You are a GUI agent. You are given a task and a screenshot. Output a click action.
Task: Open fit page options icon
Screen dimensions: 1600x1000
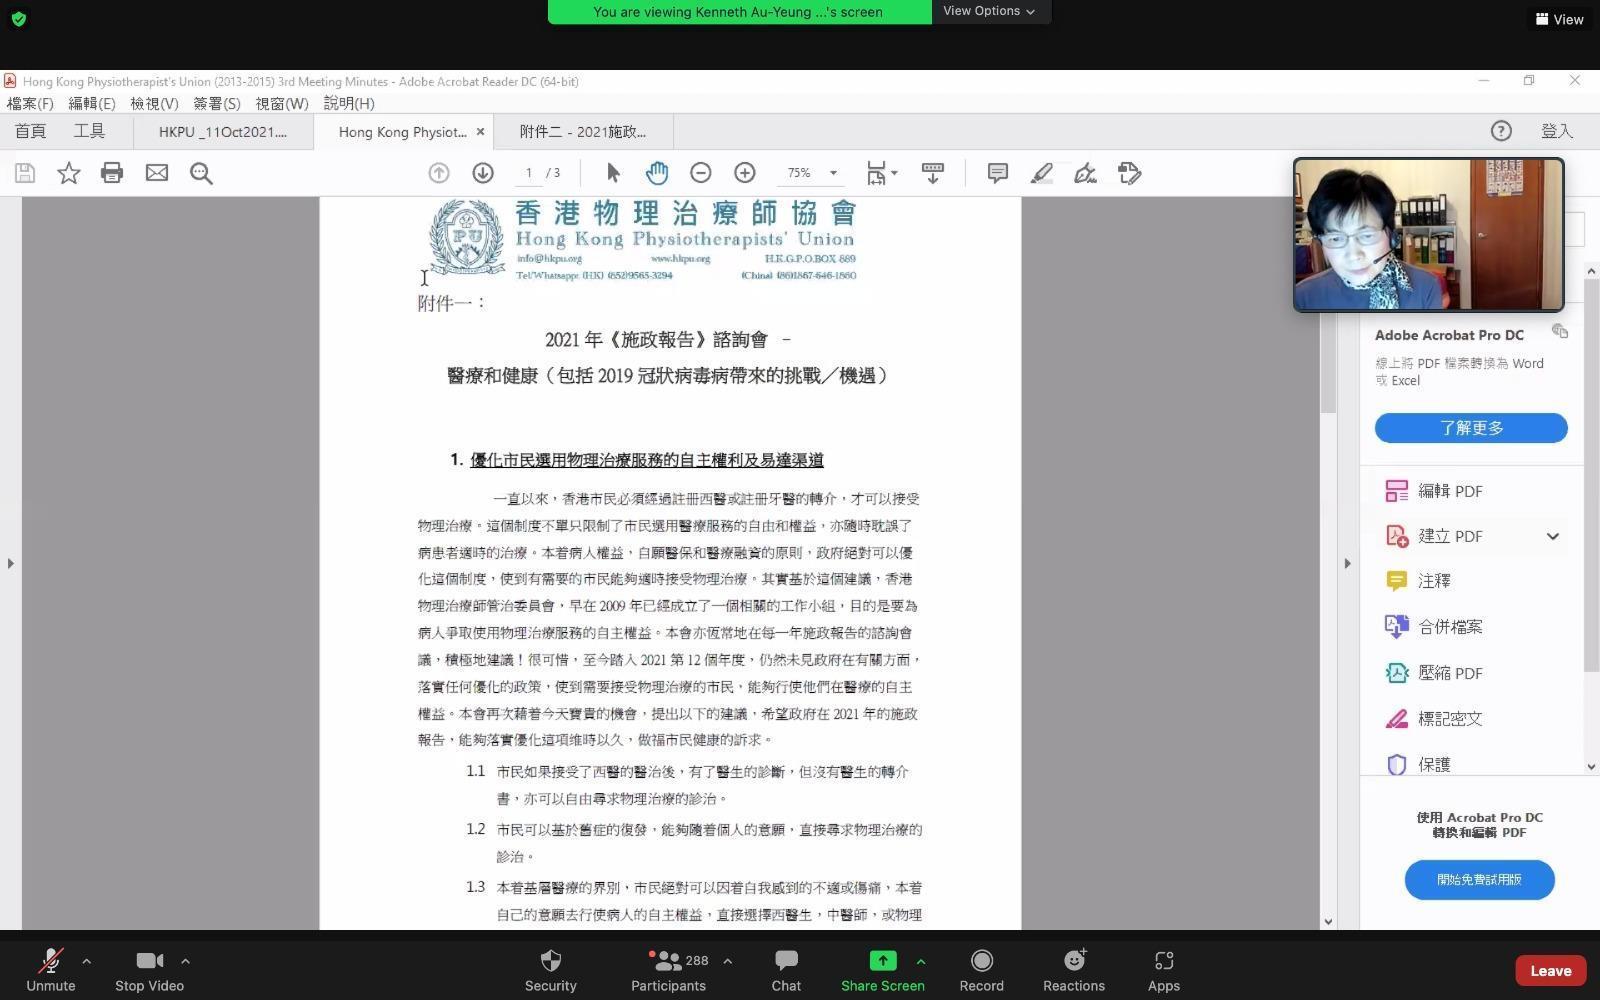pyautogui.click(x=881, y=173)
